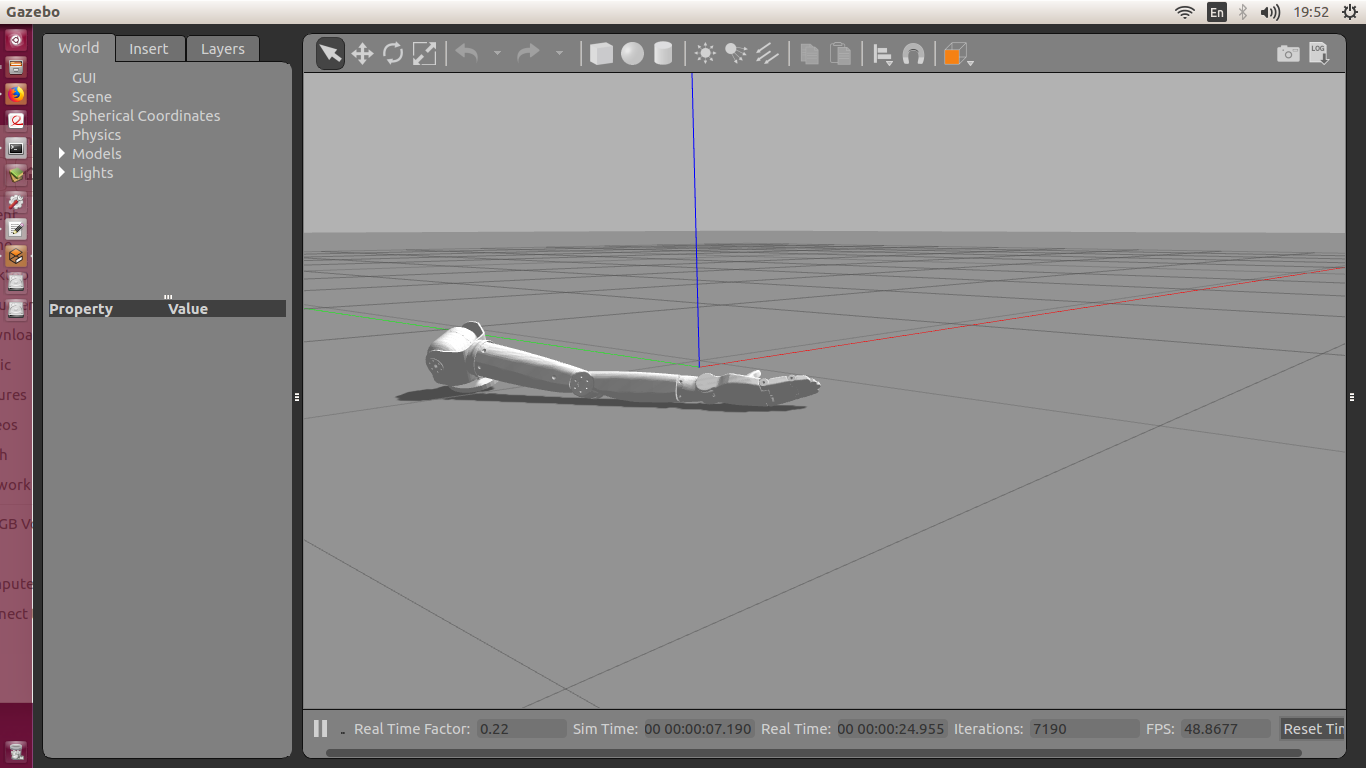This screenshot has width=1366, height=768.
Task: Select the rotate mode tool
Action: [393, 53]
